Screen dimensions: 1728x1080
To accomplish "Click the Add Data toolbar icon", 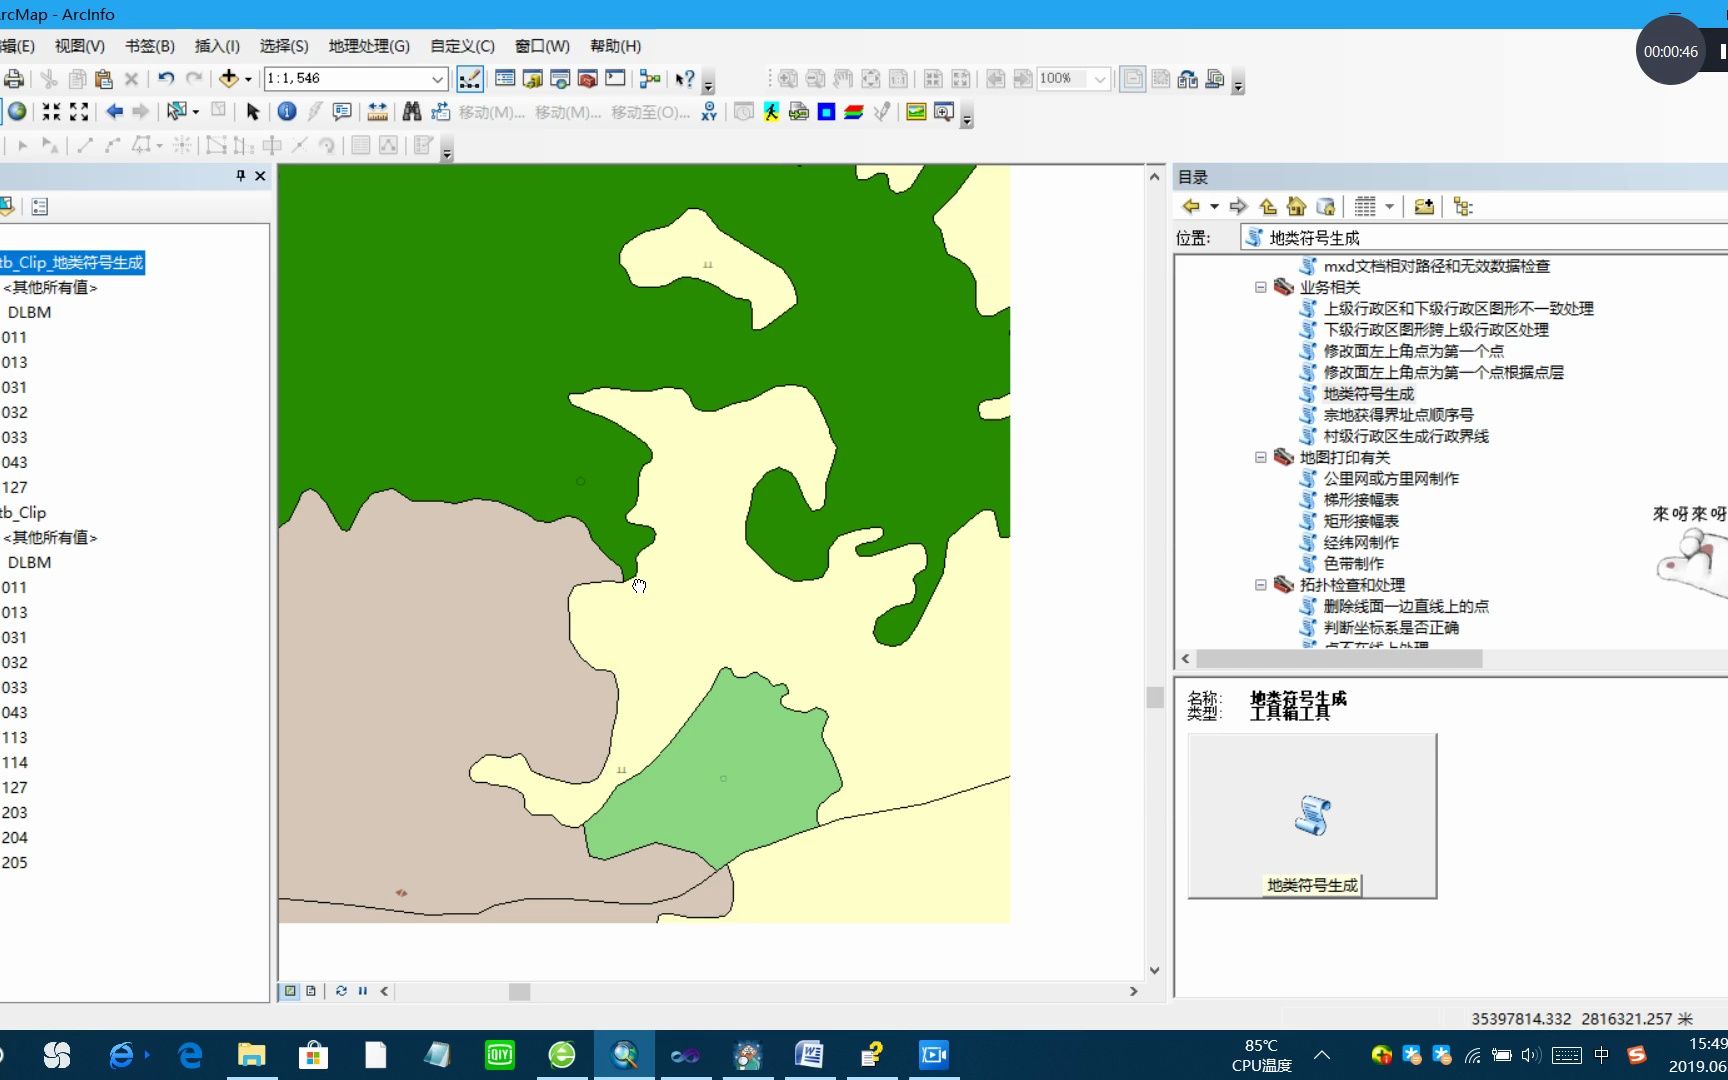I will pyautogui.click(x=230, y=78).
